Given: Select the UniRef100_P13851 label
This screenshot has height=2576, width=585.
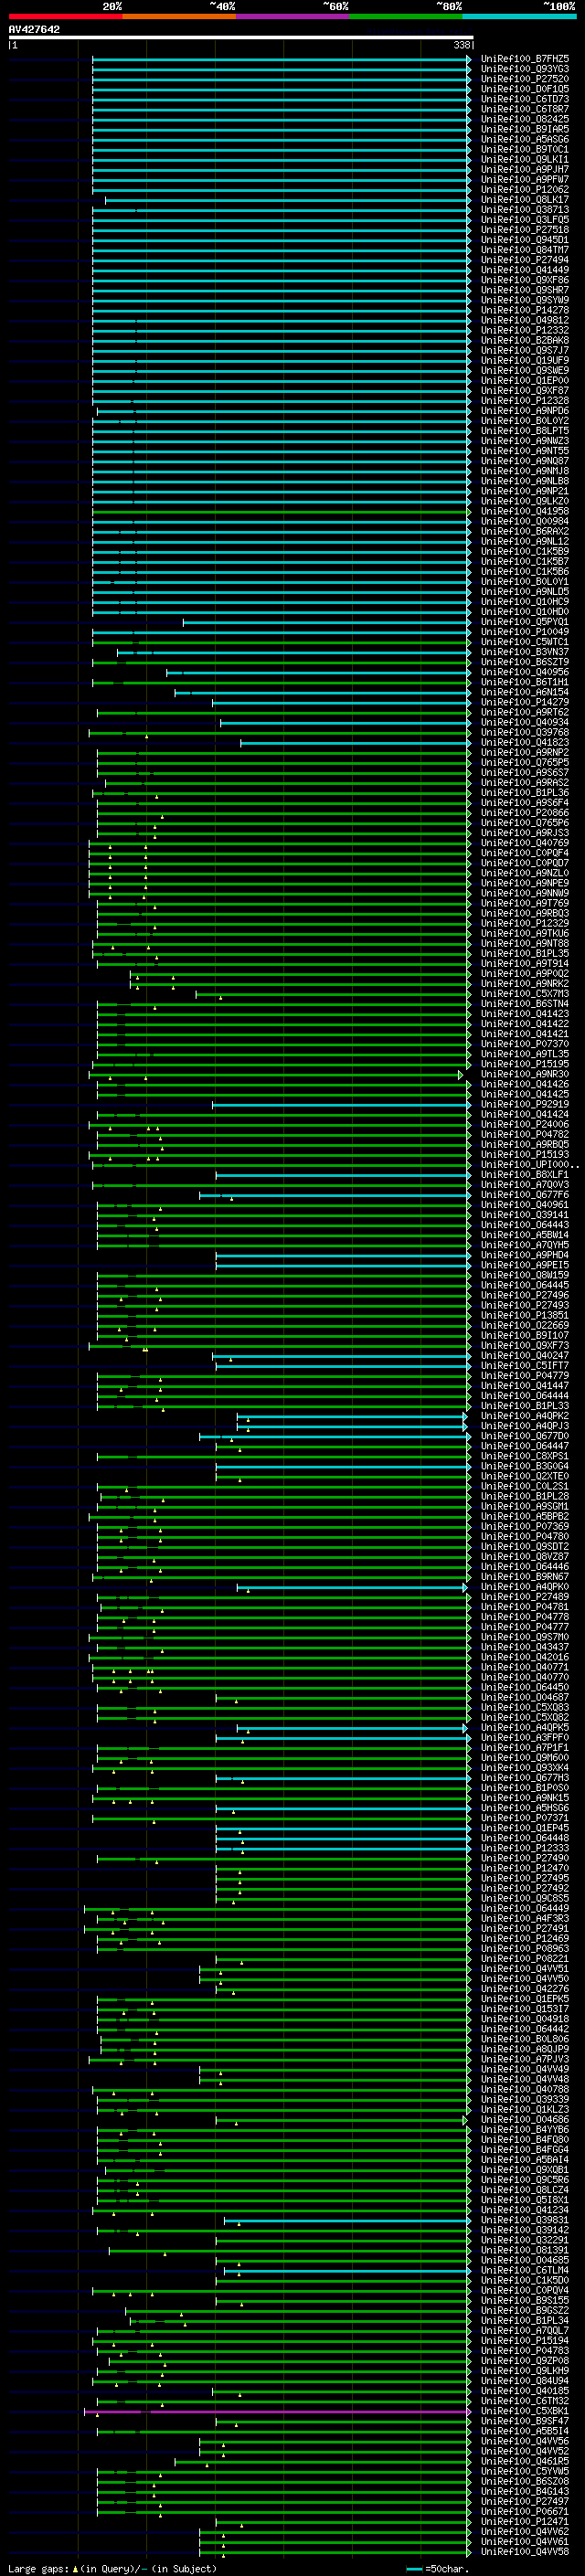Looking at the screenshot, I should pos(525,1315).
